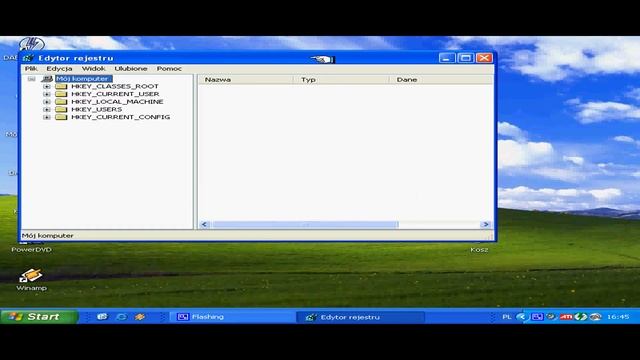This screenshot has width=640, height=360.
Task: Open the Winamp desktop shortcut icon
Action: click(x=31, y=276)
